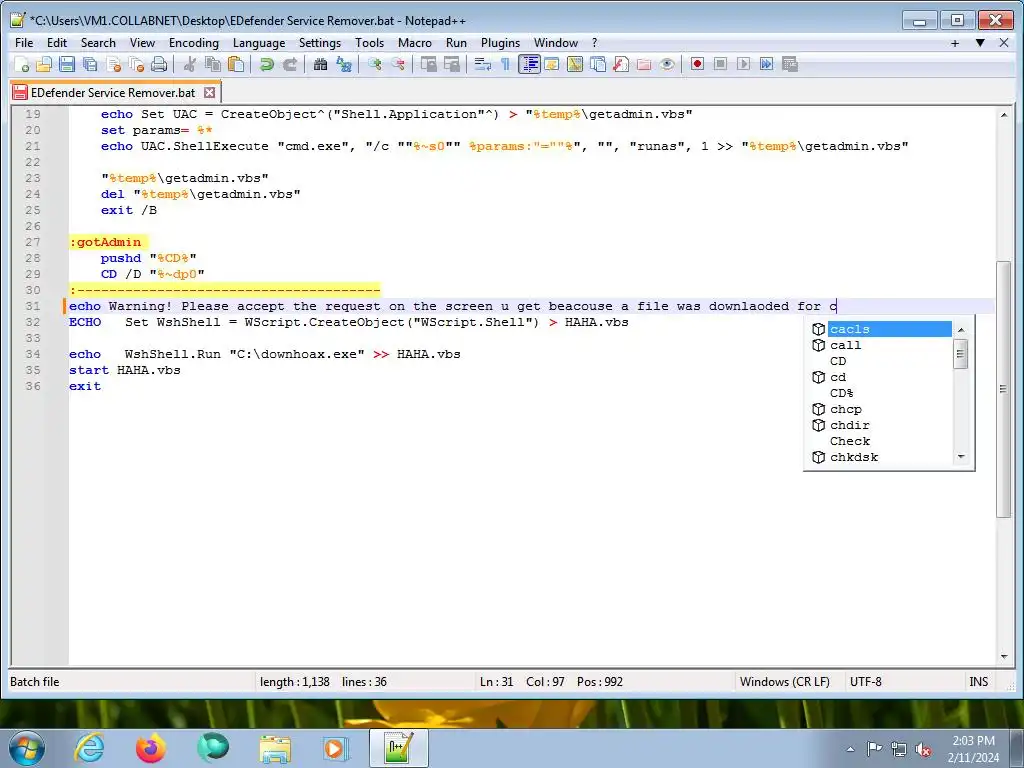Toggle INS insert mode in status bar

pyautogui.click(x=978, y=682)
